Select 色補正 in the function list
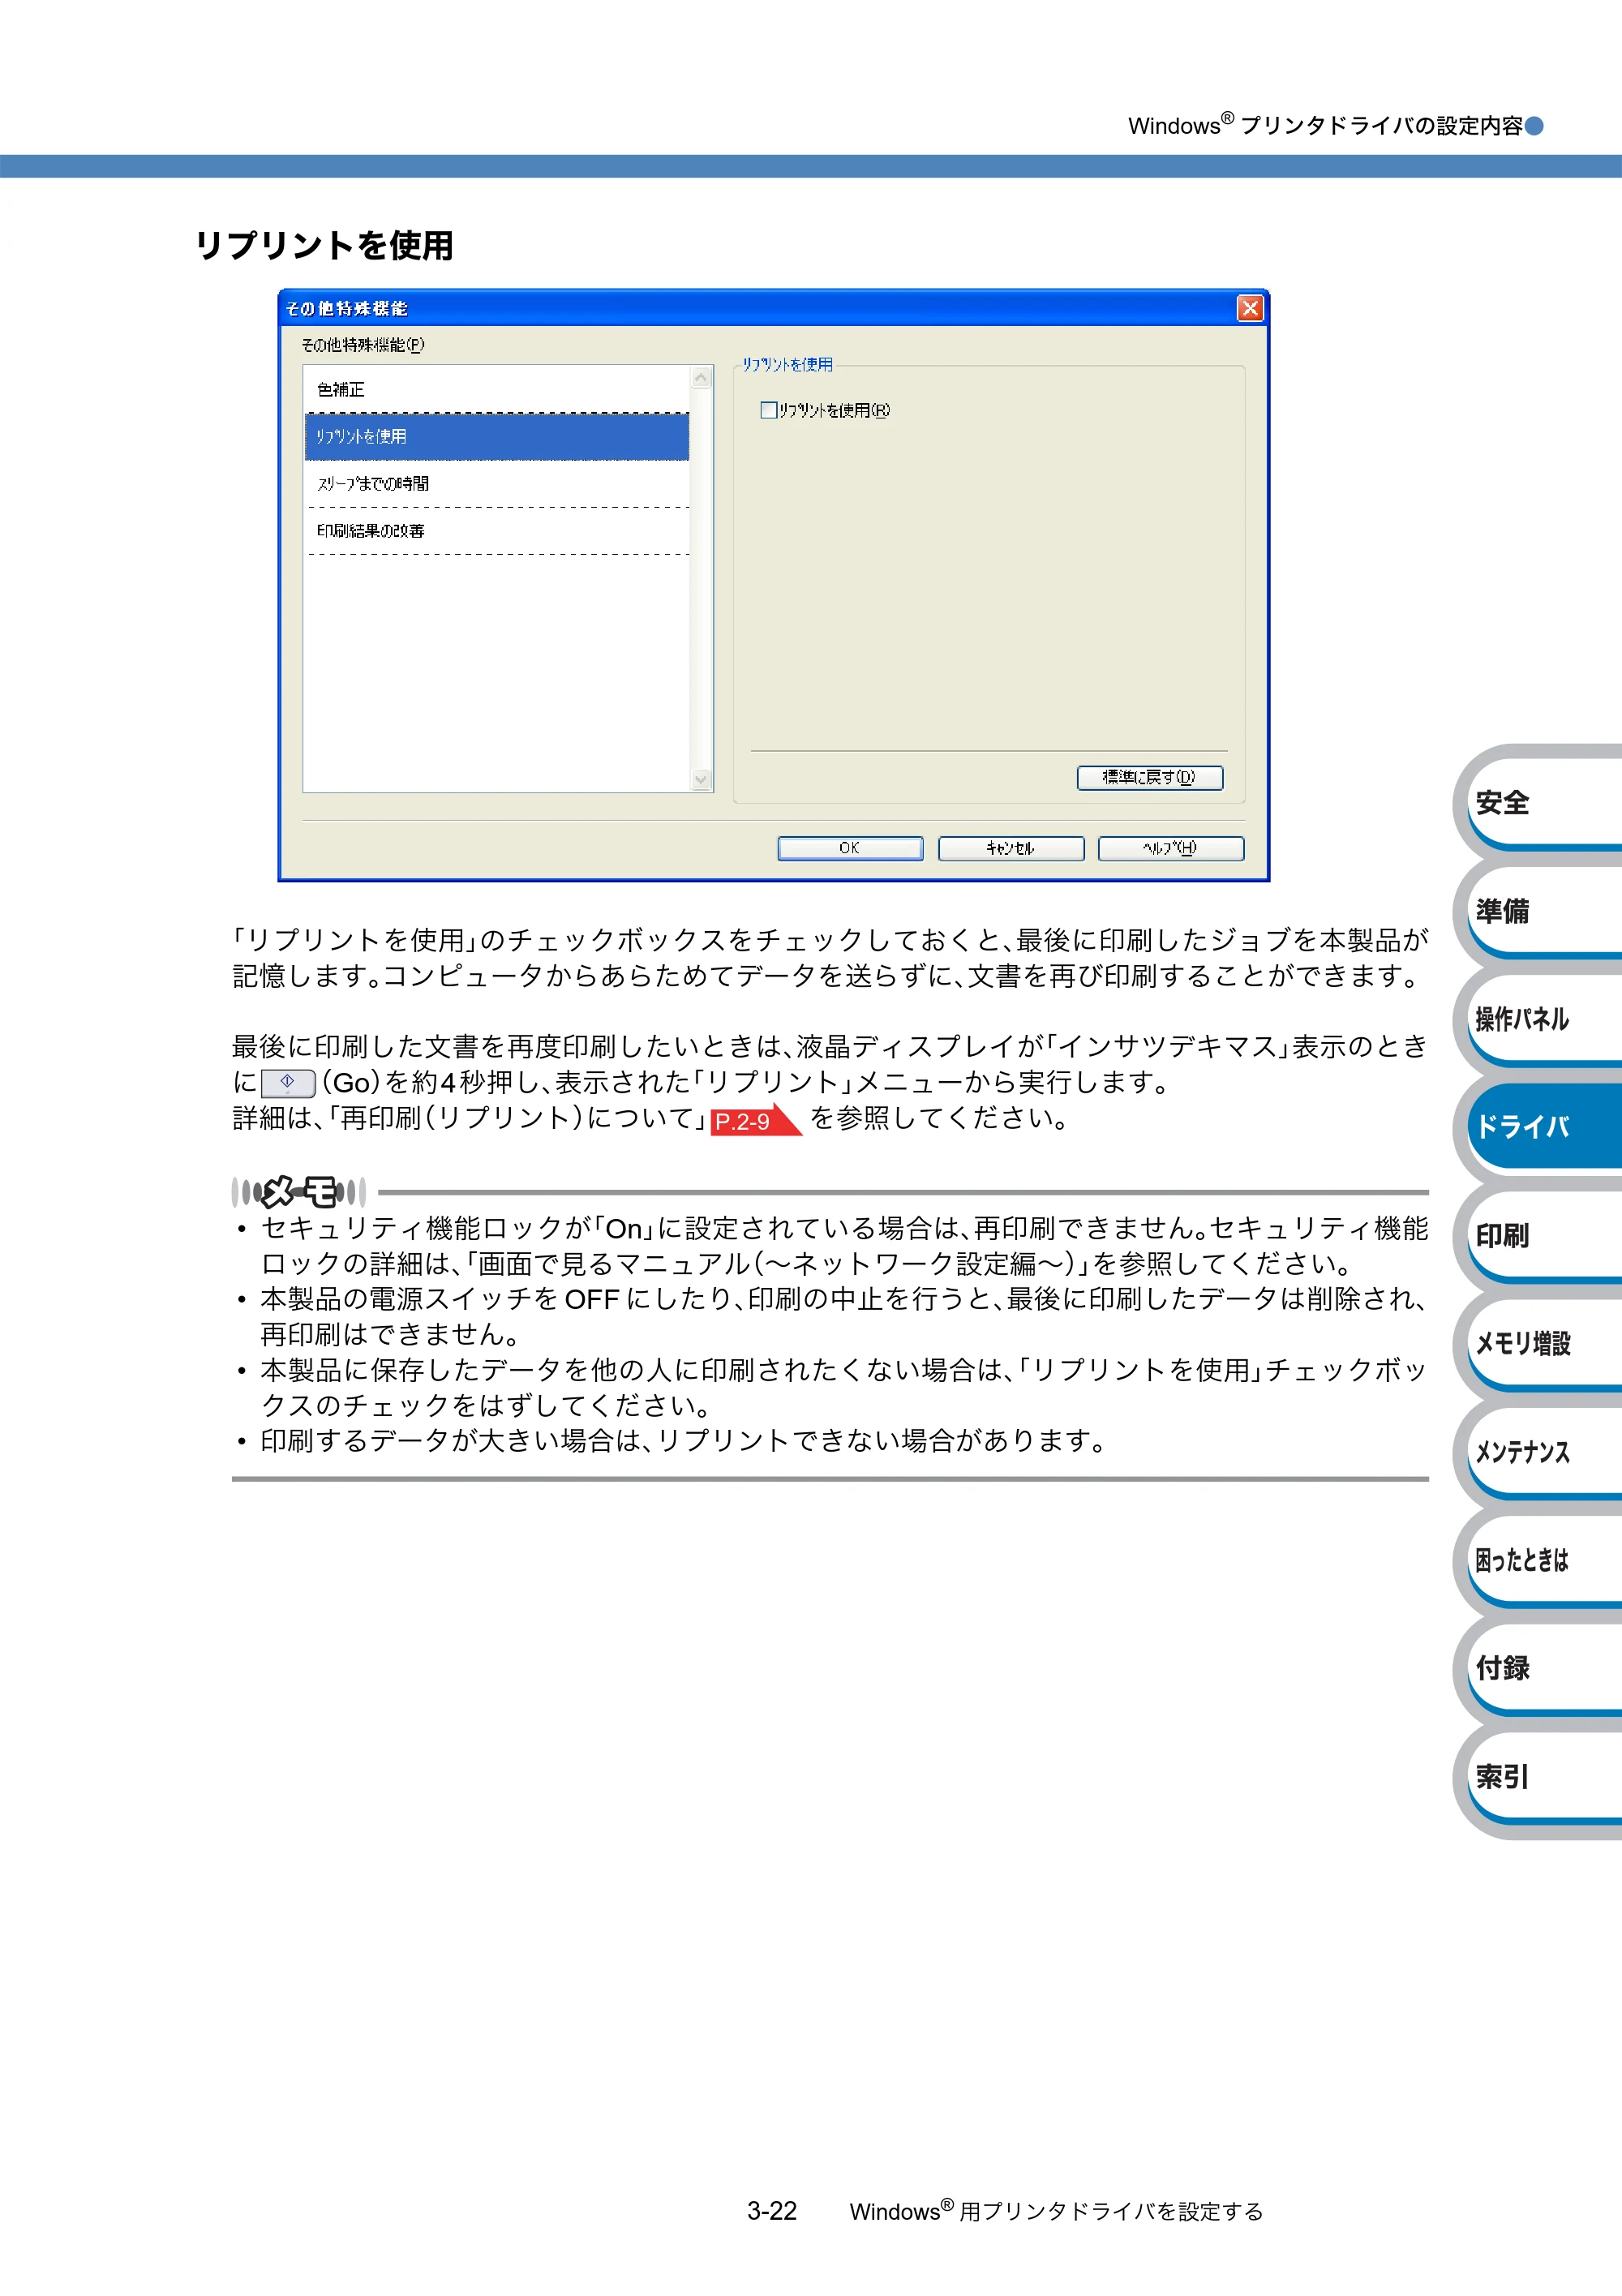Viewport: 1622px width, 2296px height. [x=497, y=390]
